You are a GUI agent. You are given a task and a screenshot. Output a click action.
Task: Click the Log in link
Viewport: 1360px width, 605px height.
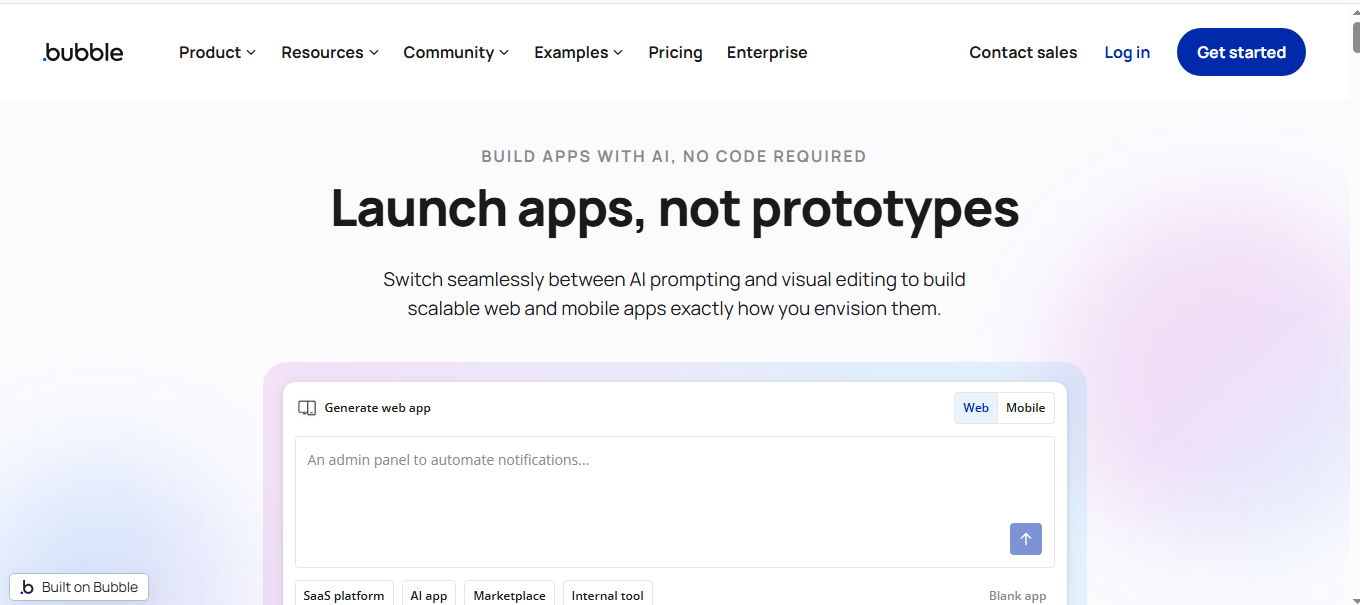click(x=1126, y=53)
